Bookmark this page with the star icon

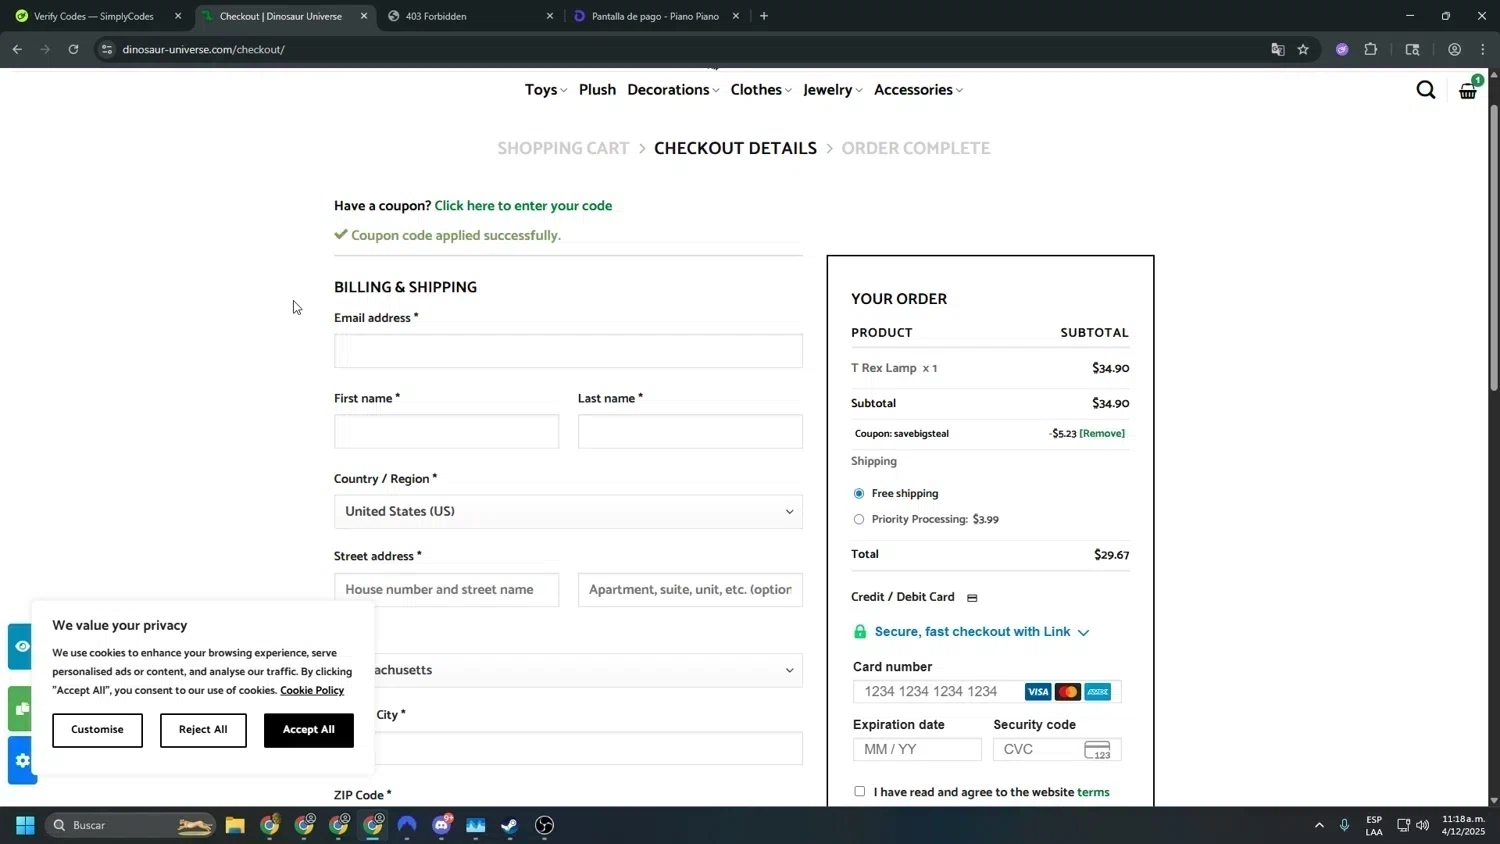tap(1303, 49)
